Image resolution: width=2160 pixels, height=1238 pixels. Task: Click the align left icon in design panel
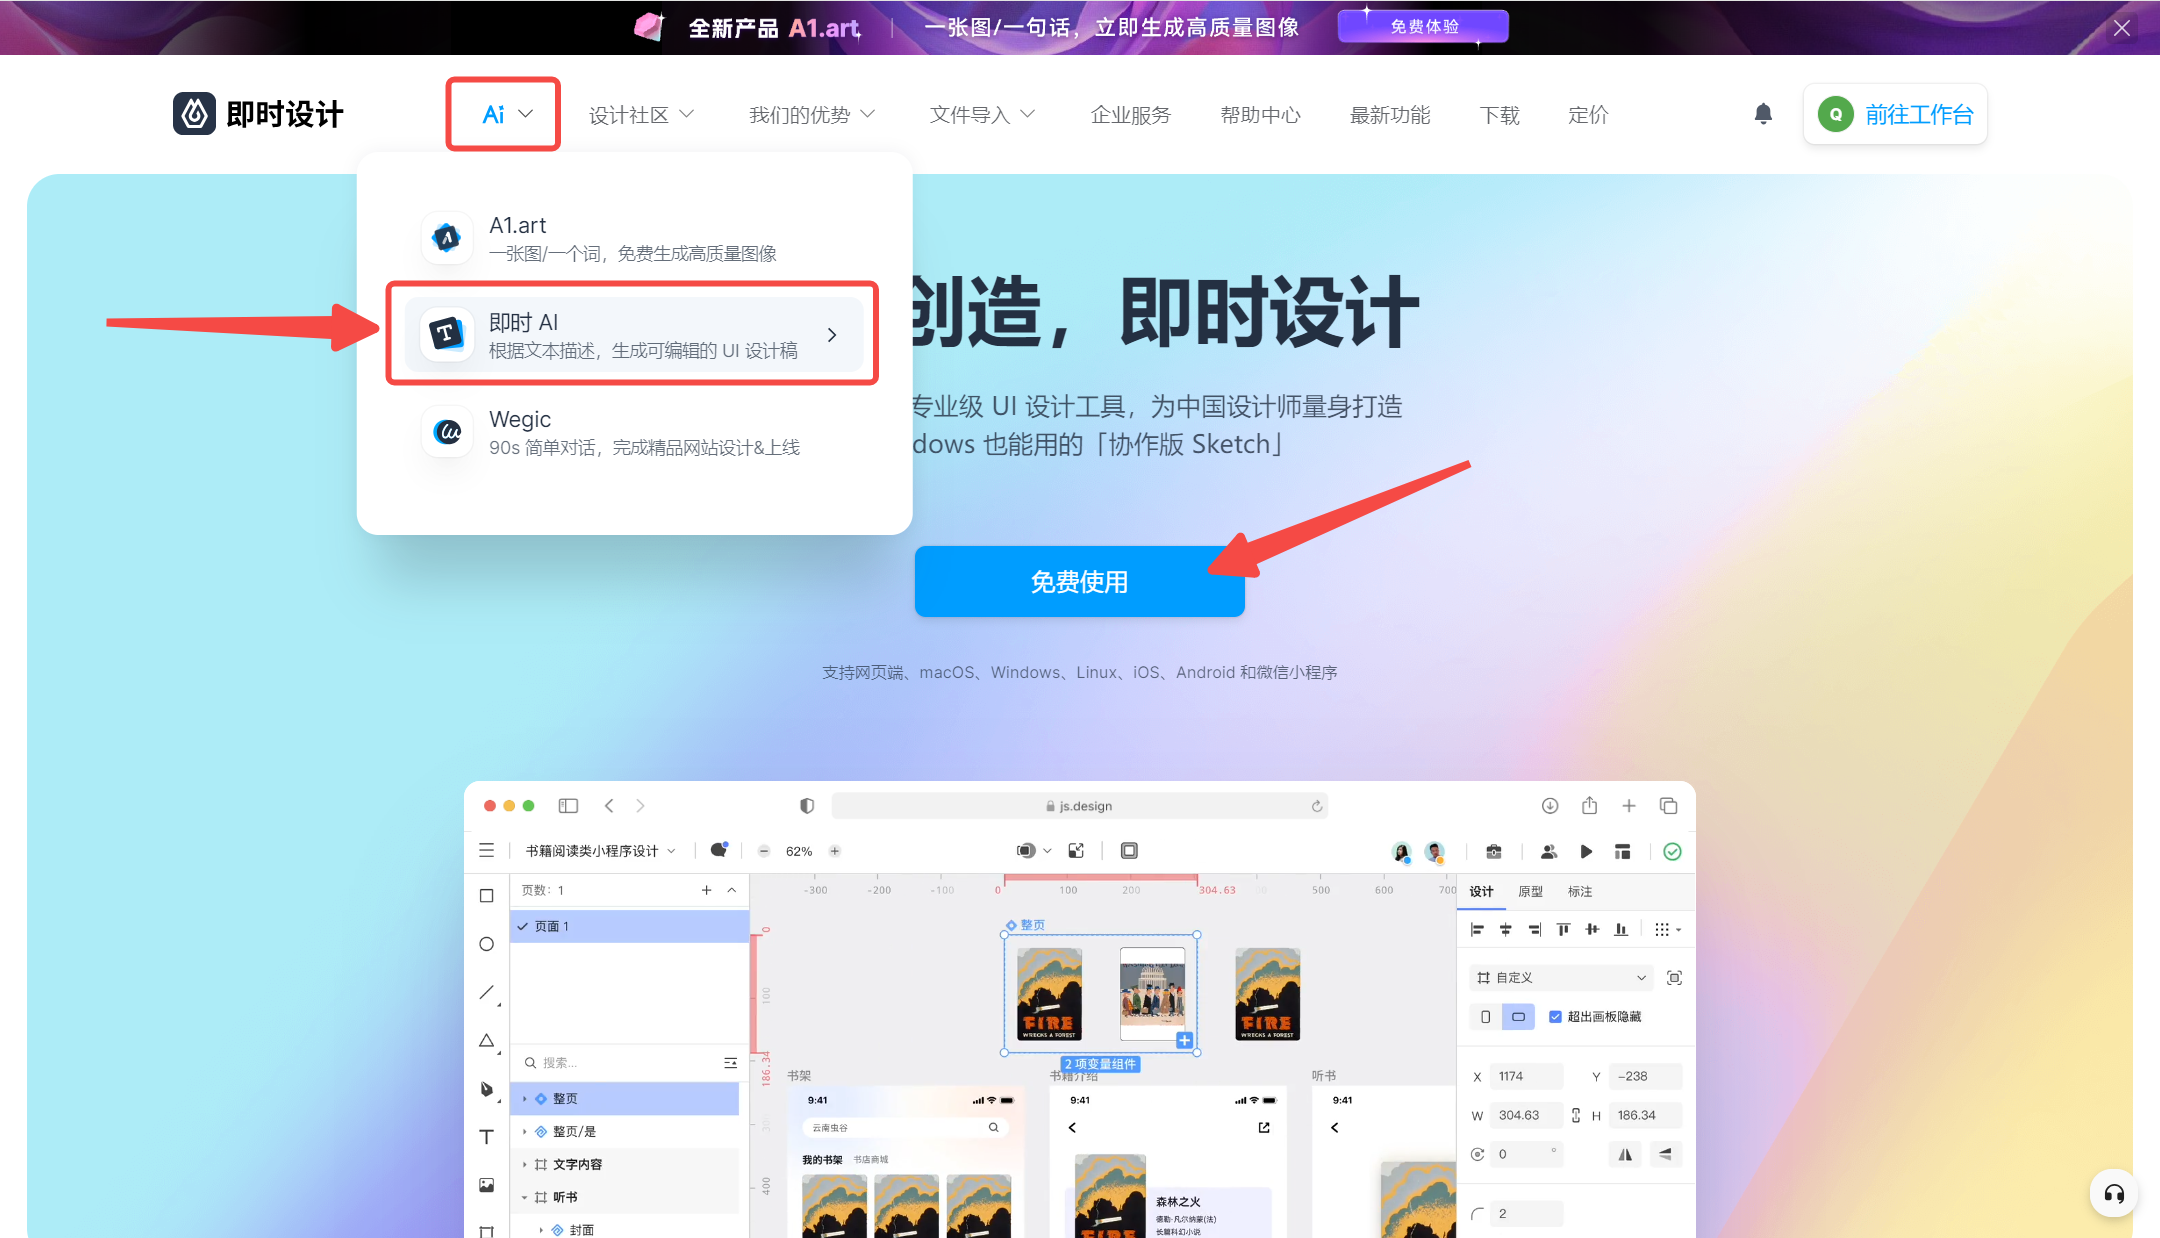pos(1477,929)
